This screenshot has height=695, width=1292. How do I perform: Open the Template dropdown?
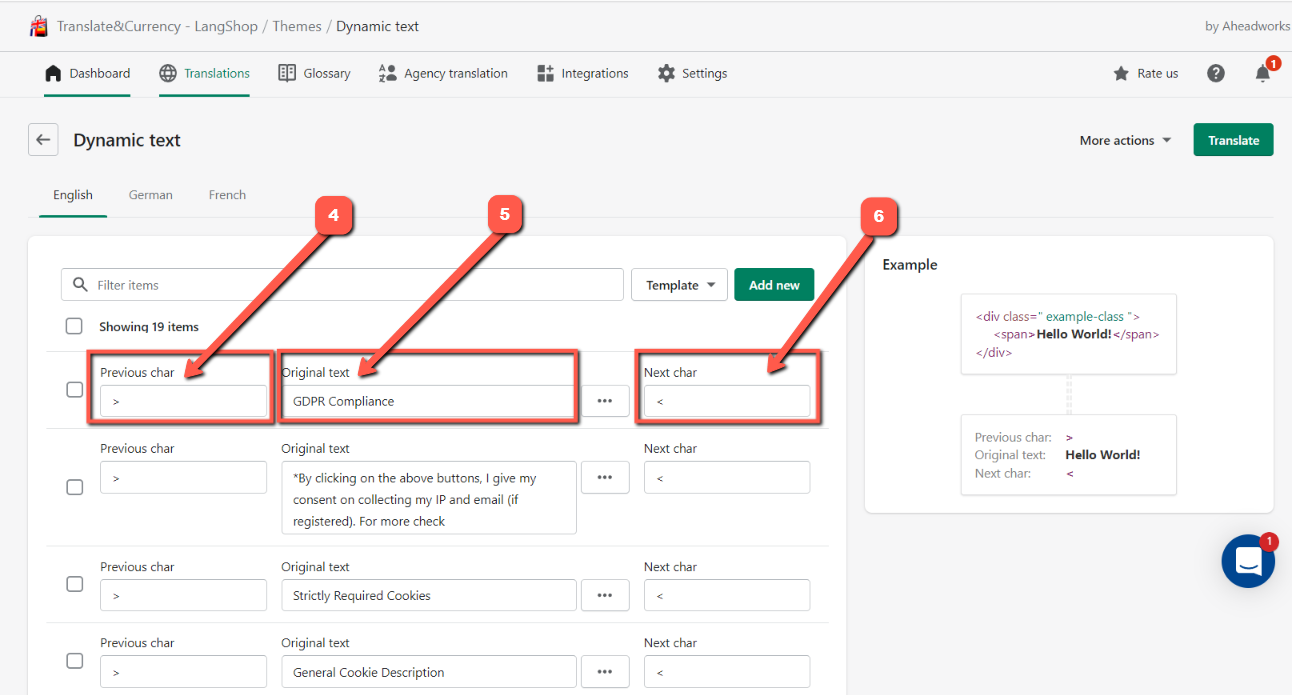[x=680, y=285]
